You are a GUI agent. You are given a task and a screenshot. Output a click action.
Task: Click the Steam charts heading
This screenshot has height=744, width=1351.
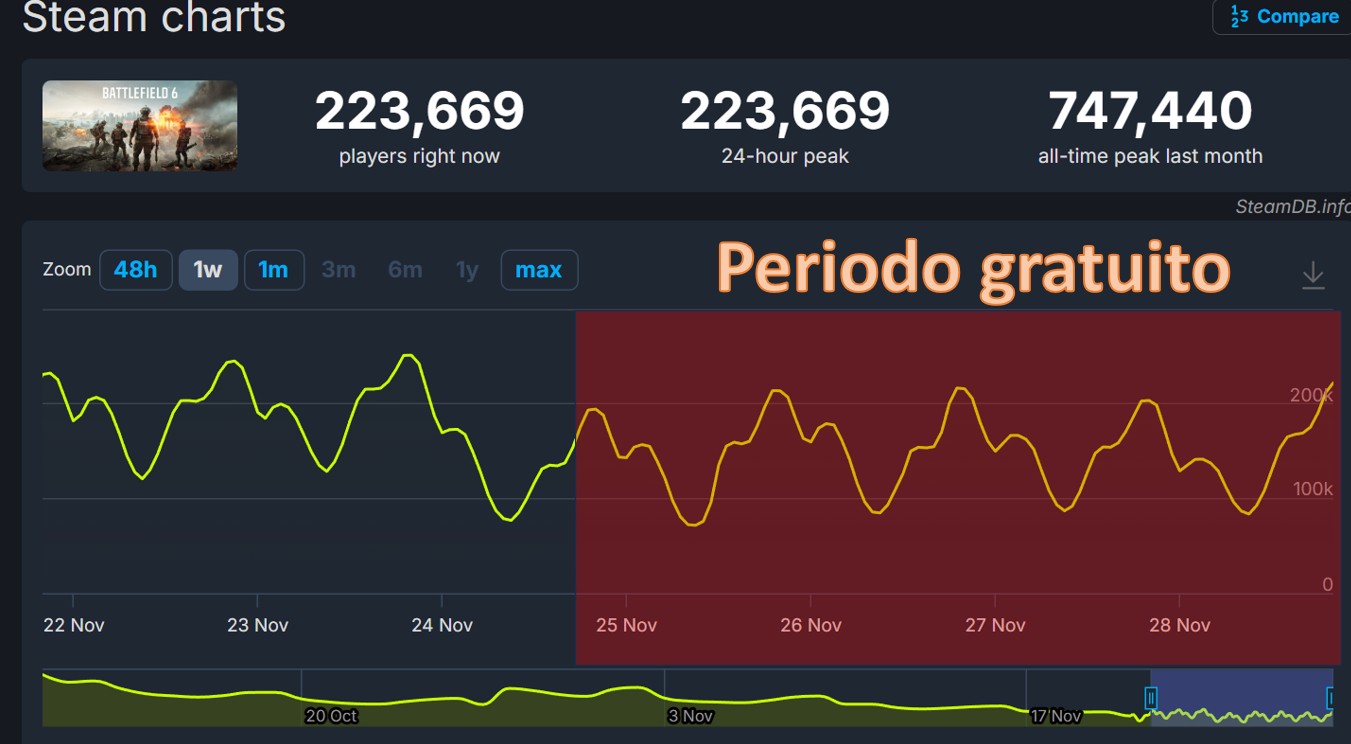[x=154, y=17]
